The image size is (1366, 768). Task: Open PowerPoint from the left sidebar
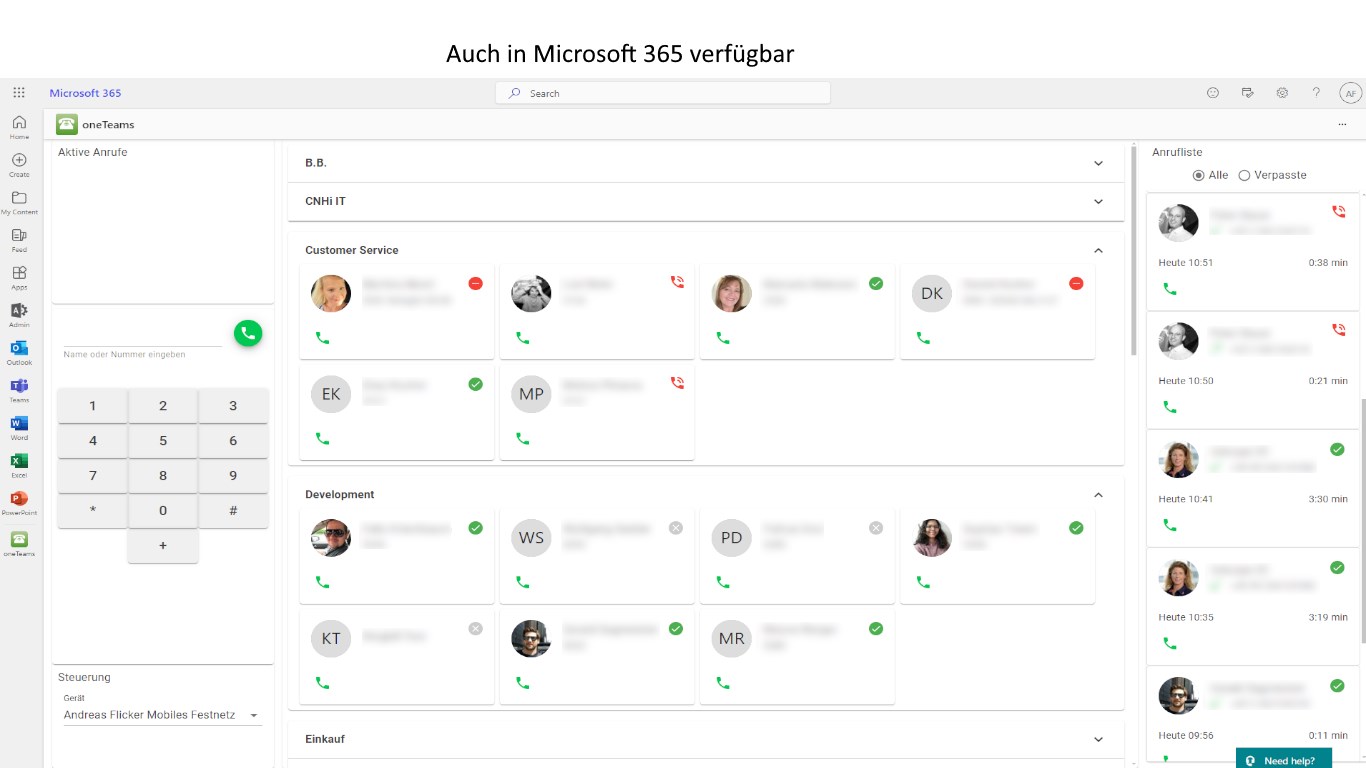[x=19, y=499]
